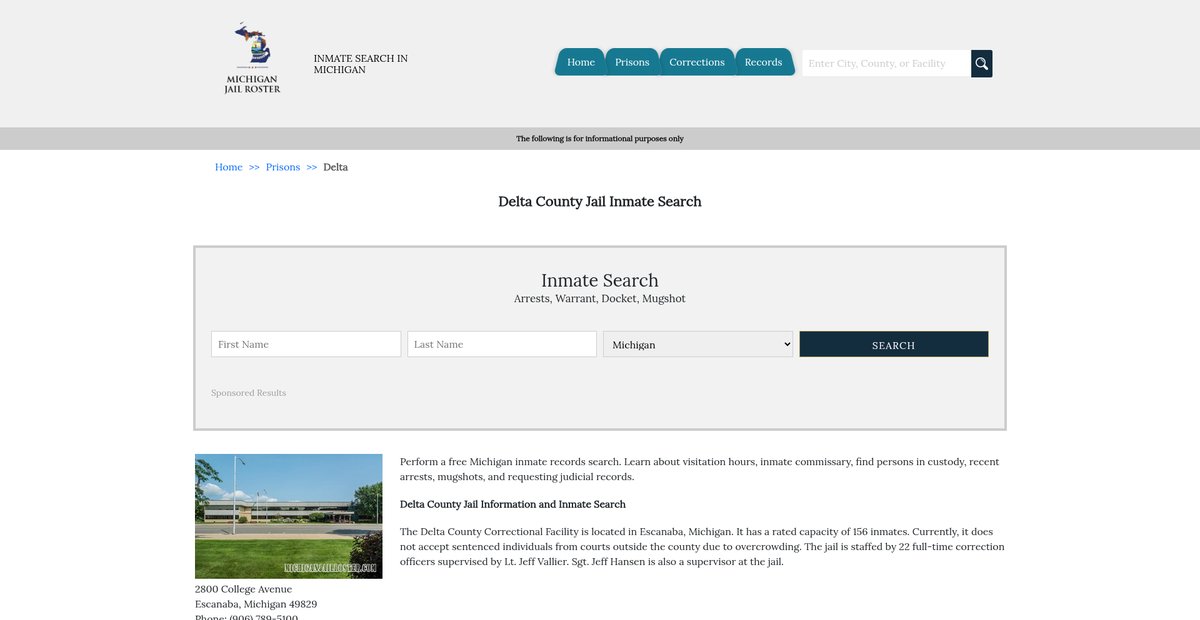Click the 'Delta County Jail Information and Inmate Search' subheading
Viewport: 1200px width, 620px height.
pos(513,504)
